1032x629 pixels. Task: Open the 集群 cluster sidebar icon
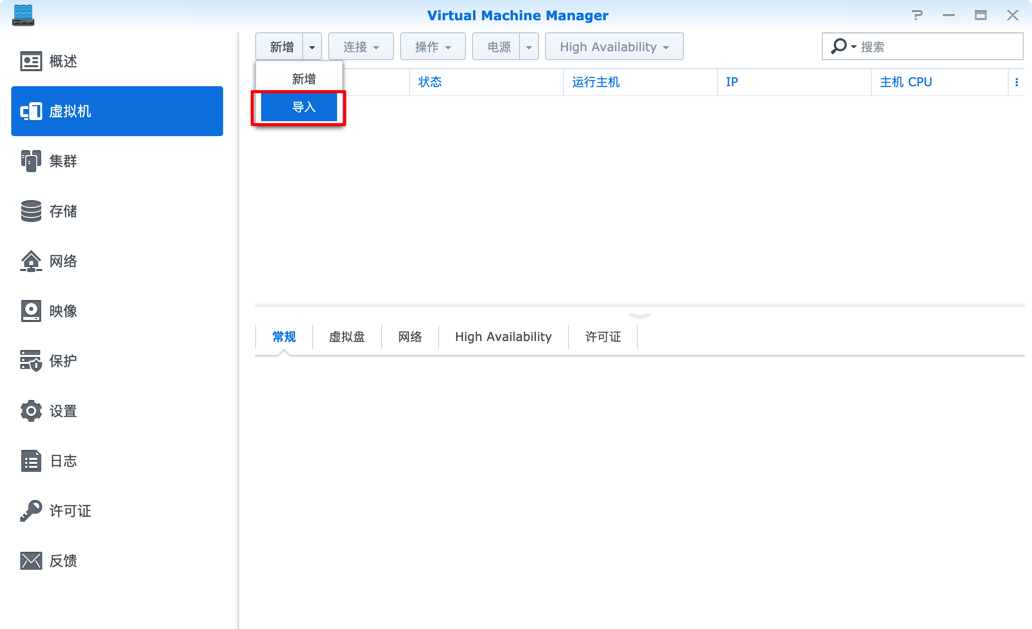click(x=31, y=161)
